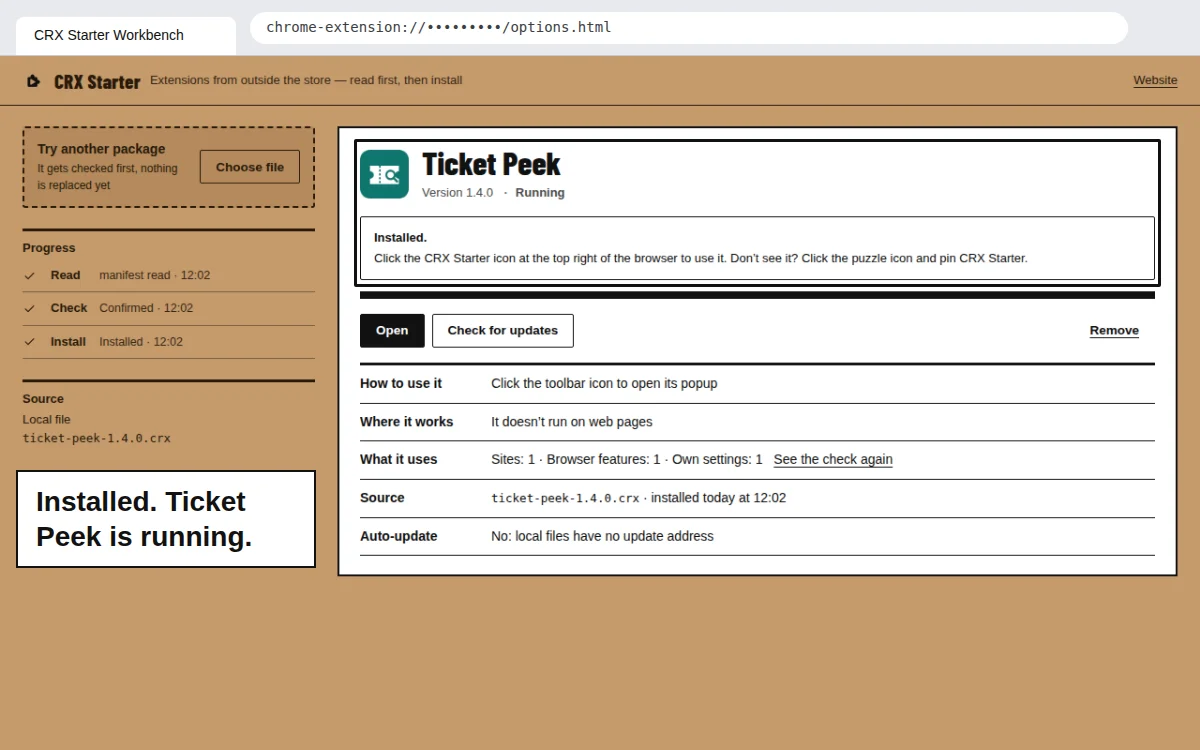The image size is (1200, 750).
Task: Click installed today at 12:02 text
Action: (718, 498)
